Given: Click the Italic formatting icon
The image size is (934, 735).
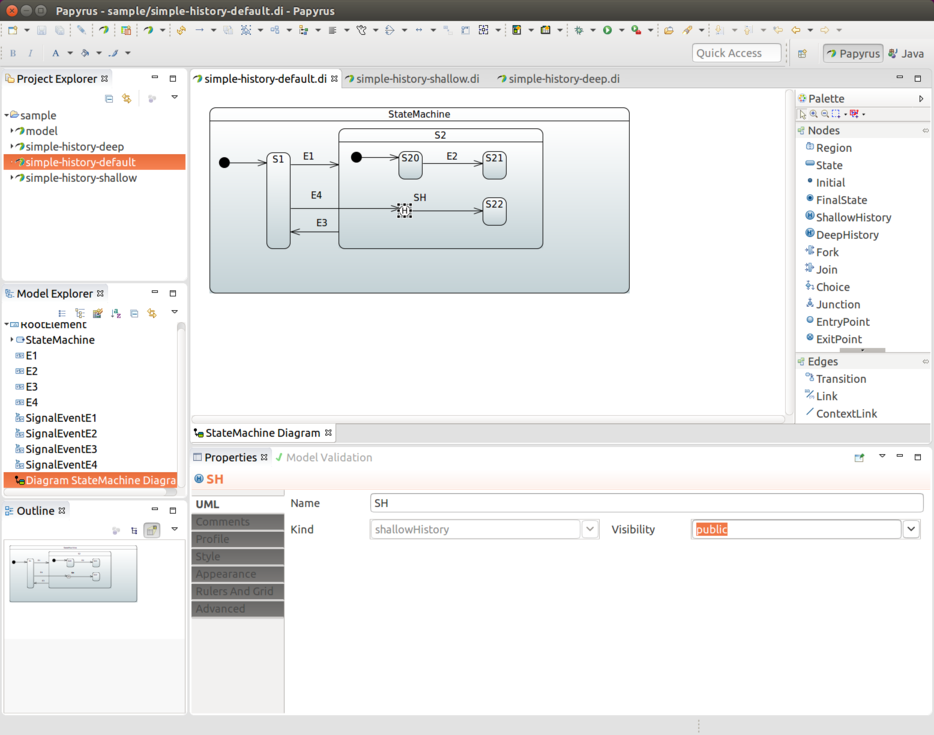Looking at the screenshot, I should tap(30, 53).
